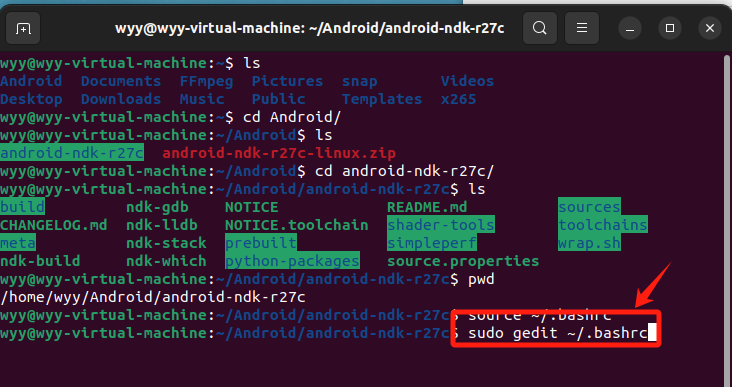
Task: Click the 'Downloads' directory name
Action: [x=121, y=99]
